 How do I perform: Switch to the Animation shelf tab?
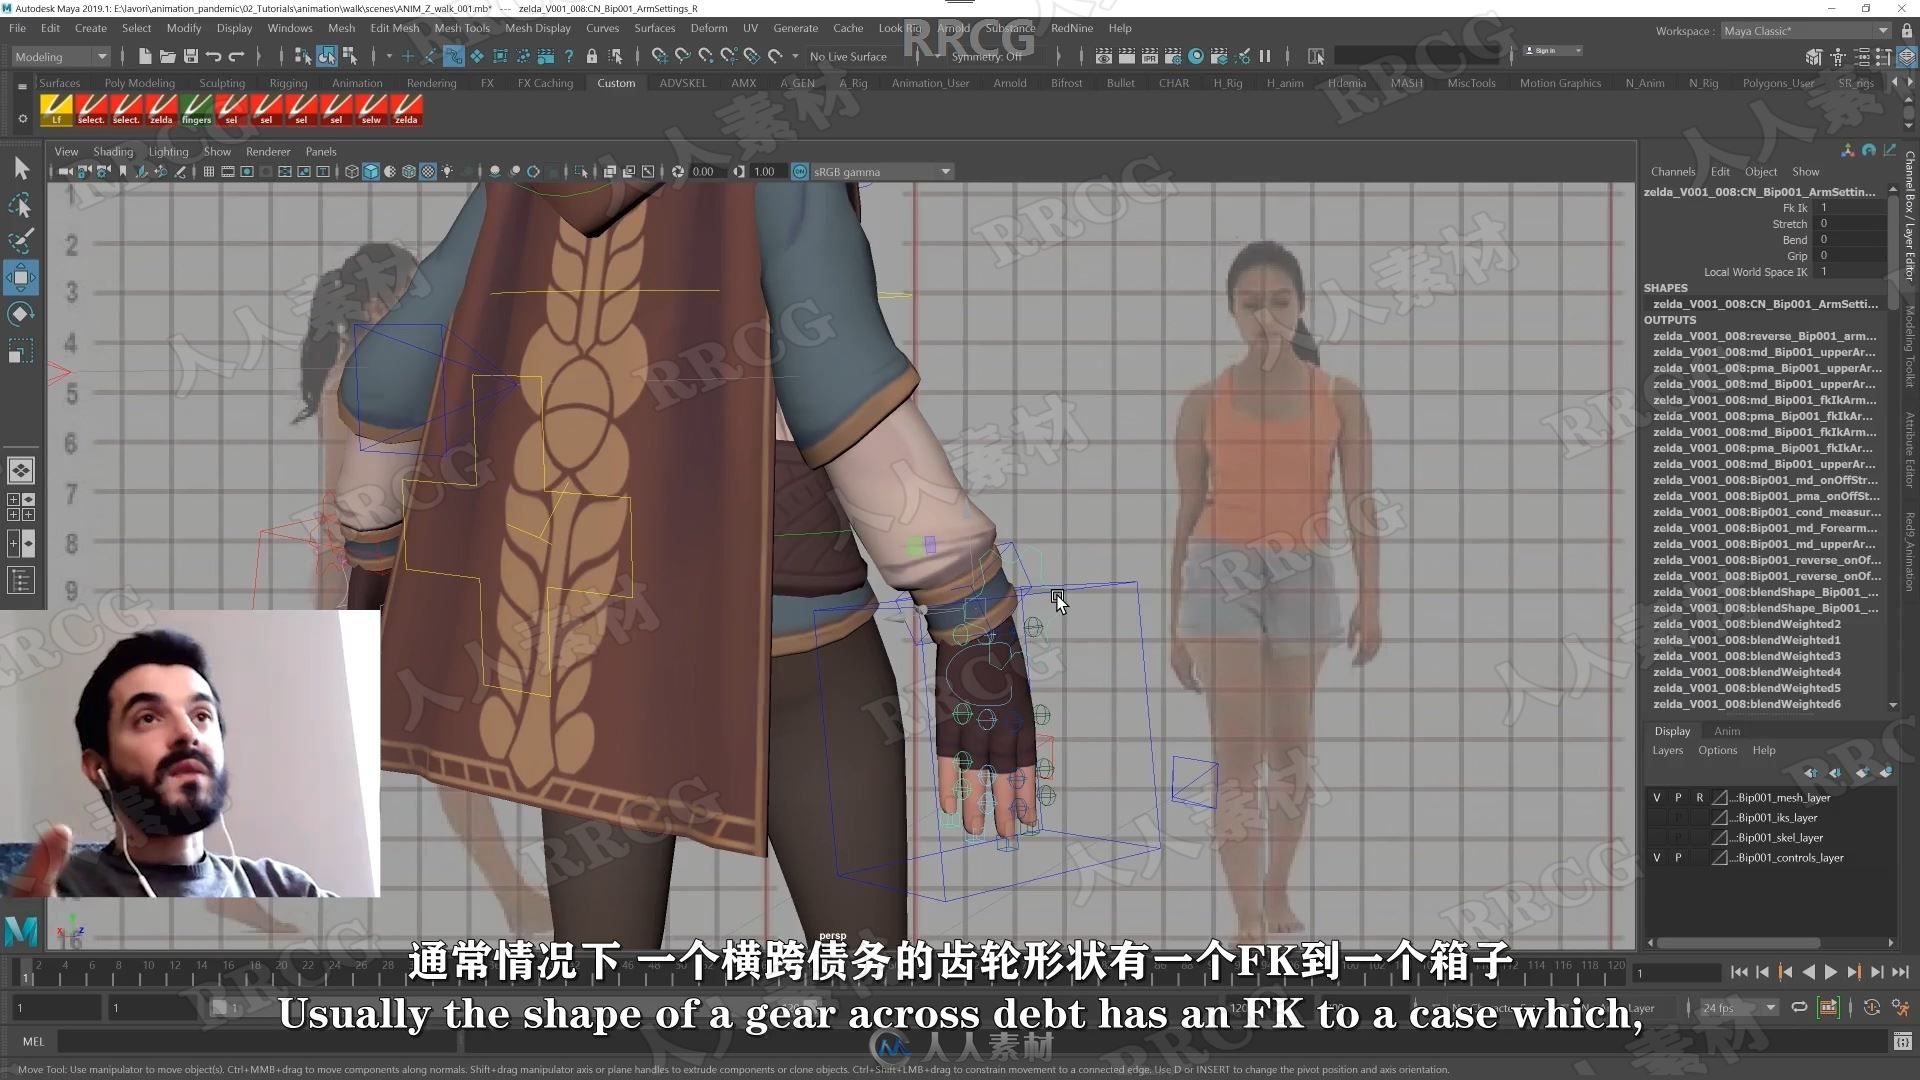(357, 83)
